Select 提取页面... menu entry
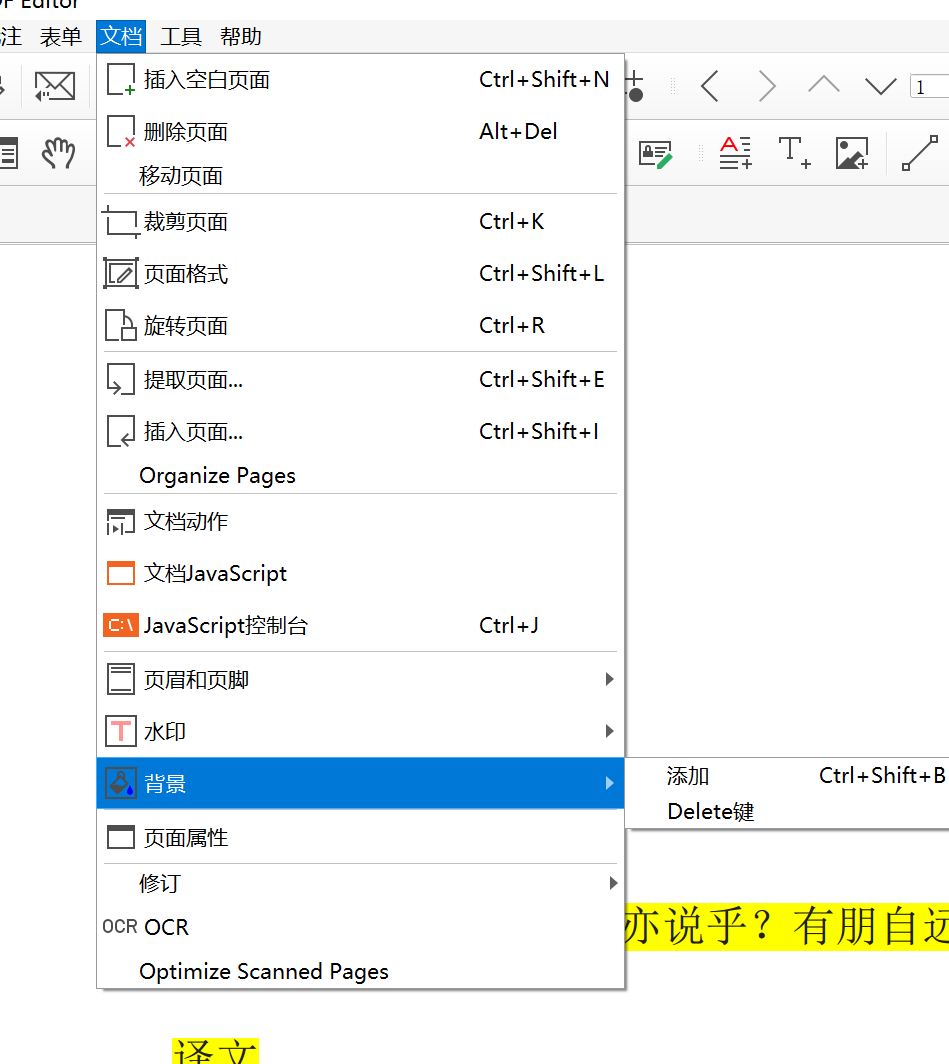Screen dimensions: 949x1064 coord(360,379)
